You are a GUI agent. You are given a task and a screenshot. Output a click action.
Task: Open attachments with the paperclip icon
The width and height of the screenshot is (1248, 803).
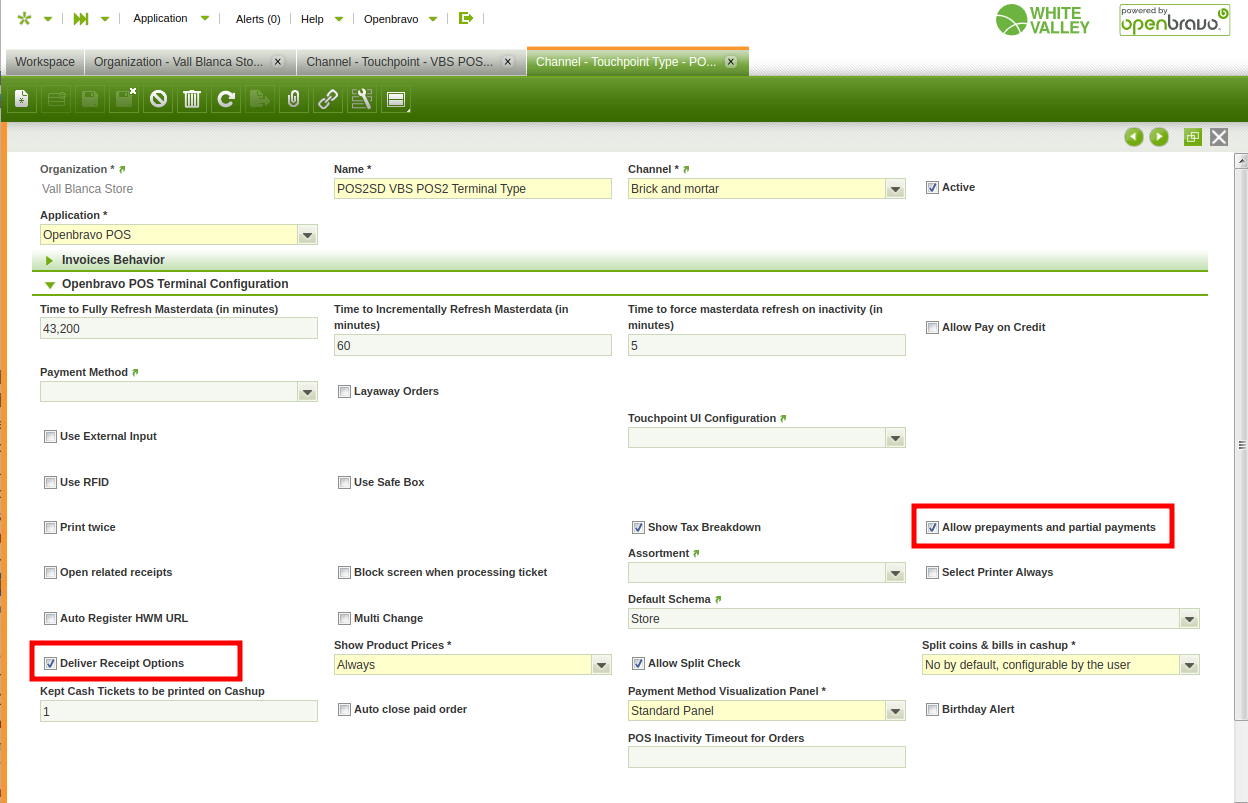[x=294, y=99]
